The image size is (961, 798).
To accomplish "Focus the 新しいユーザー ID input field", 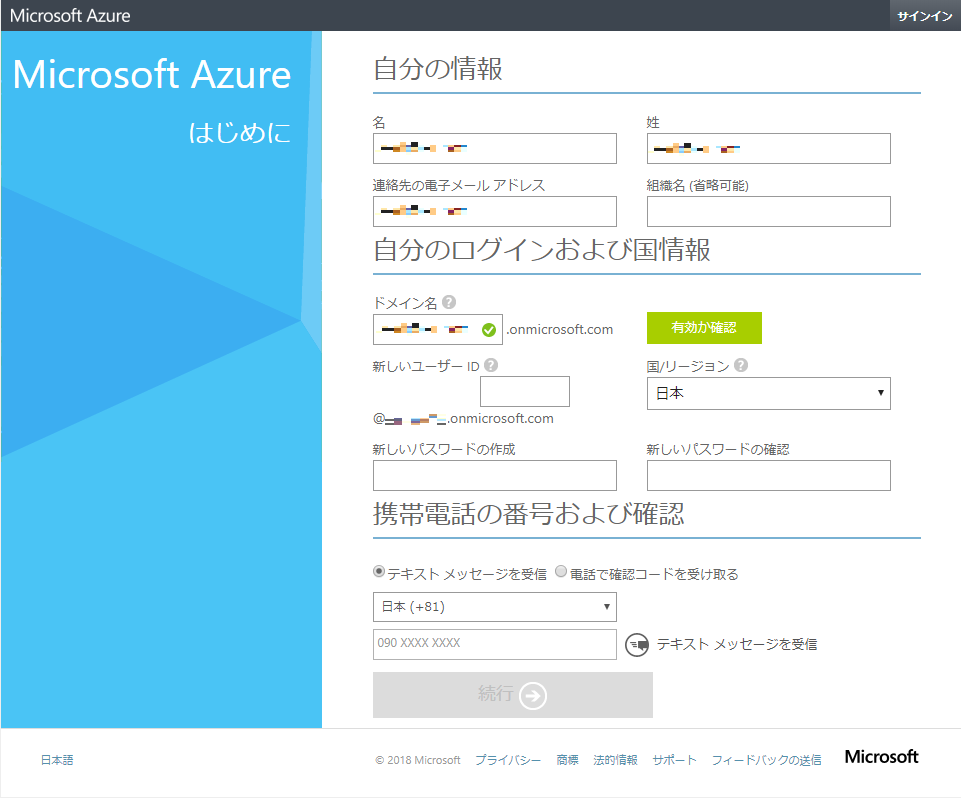I will [525, 392].
